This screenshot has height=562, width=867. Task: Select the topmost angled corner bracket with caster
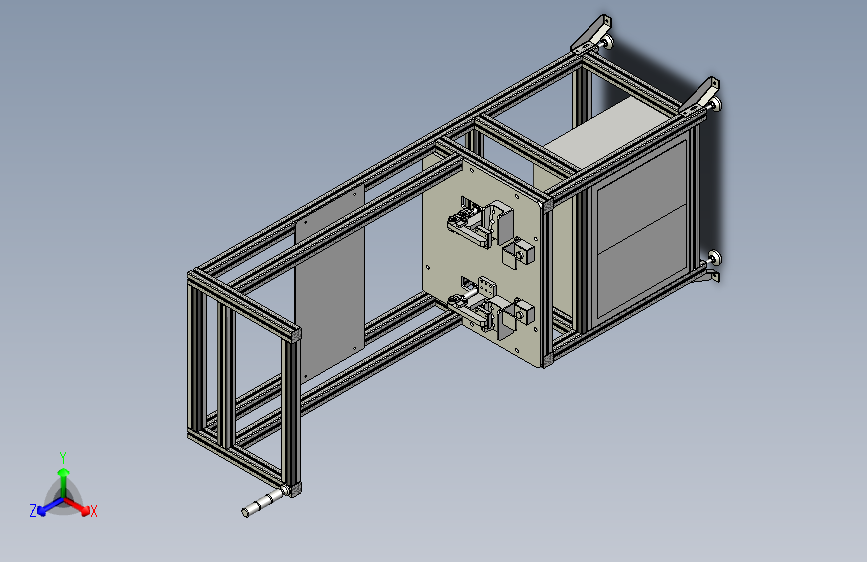pyautogui.click(x=593, y=33)
